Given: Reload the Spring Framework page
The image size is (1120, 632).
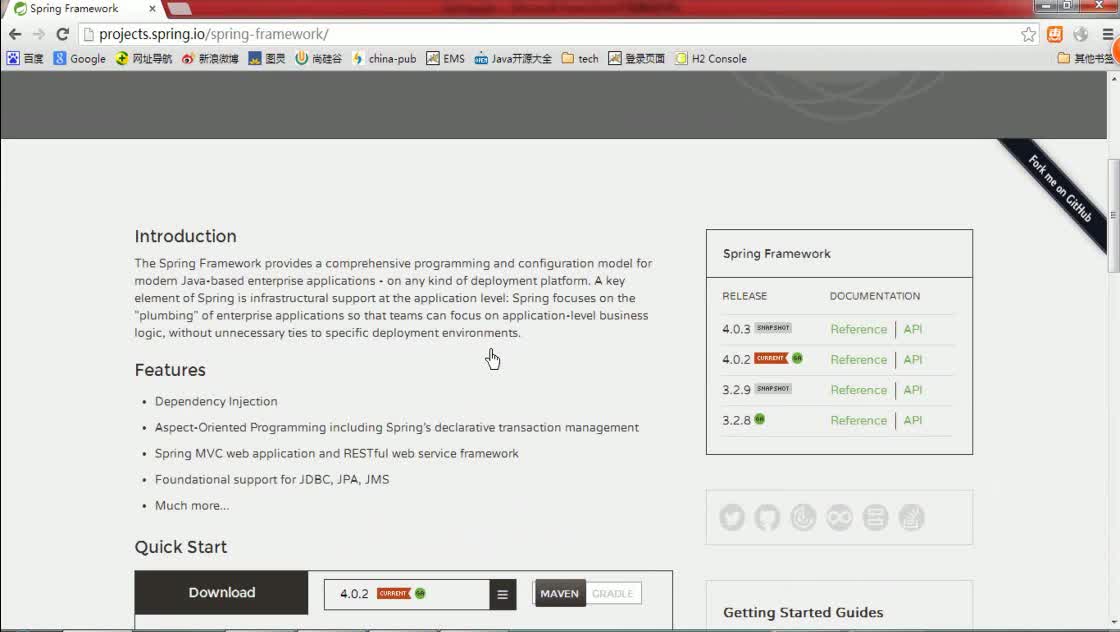Looking at the screenshot, I should (x=62, y=34).
